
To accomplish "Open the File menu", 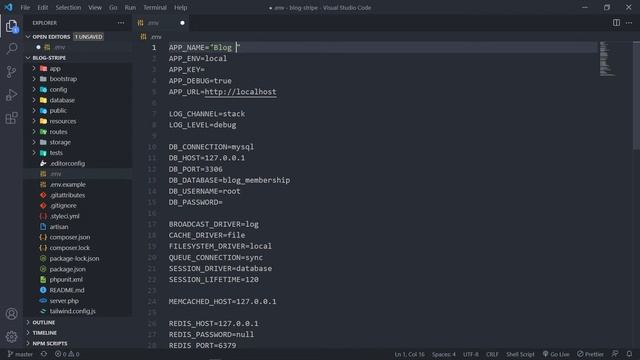I will [25, 7].
